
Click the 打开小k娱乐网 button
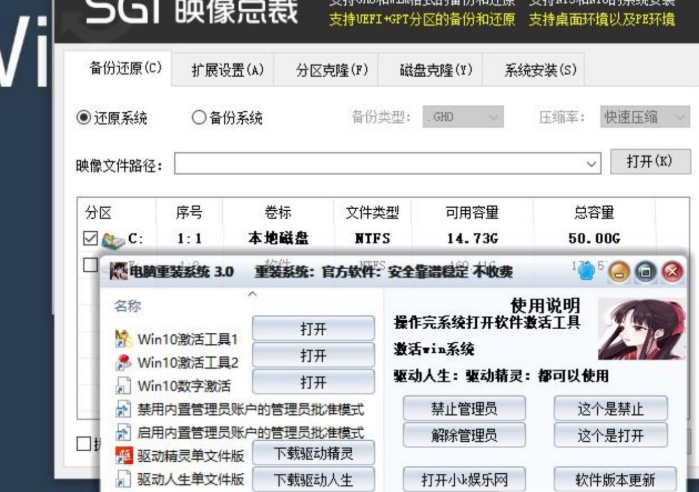coord(464,480)
